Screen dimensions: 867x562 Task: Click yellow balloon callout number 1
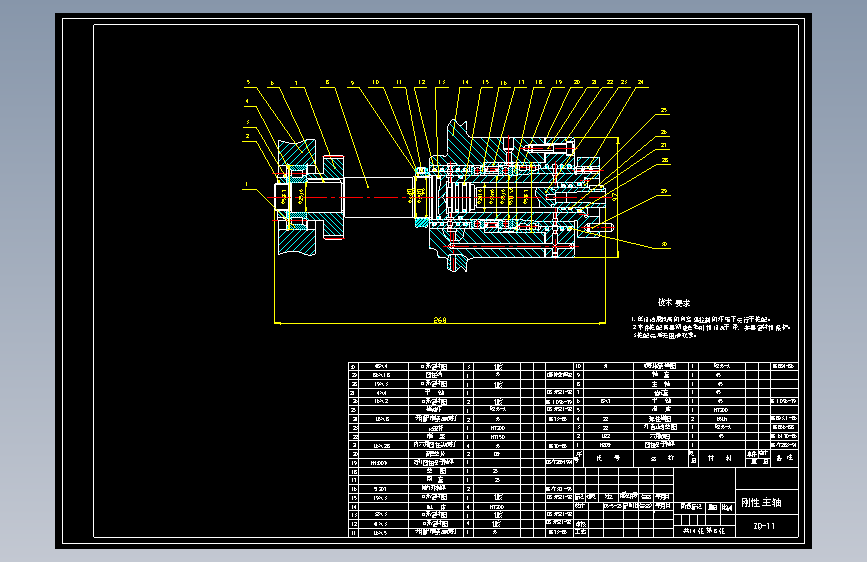[247, 184]
